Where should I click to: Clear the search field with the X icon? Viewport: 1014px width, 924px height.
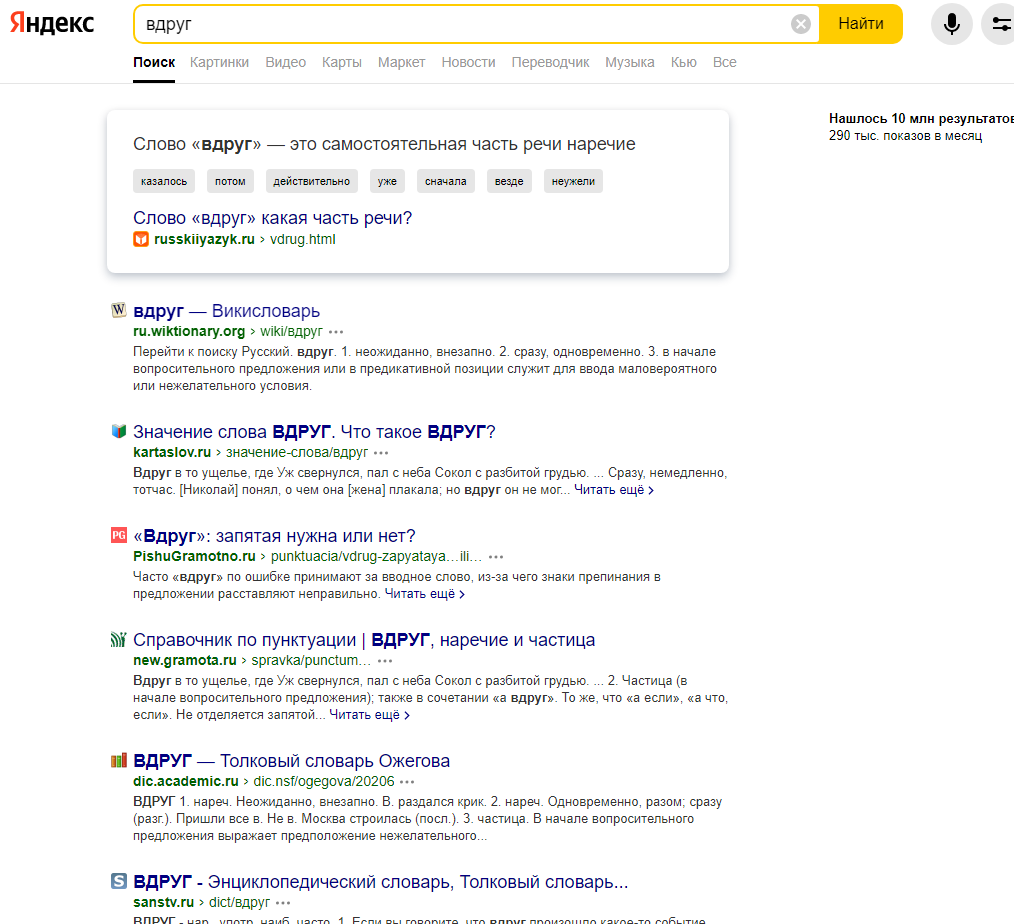[801, 24]
